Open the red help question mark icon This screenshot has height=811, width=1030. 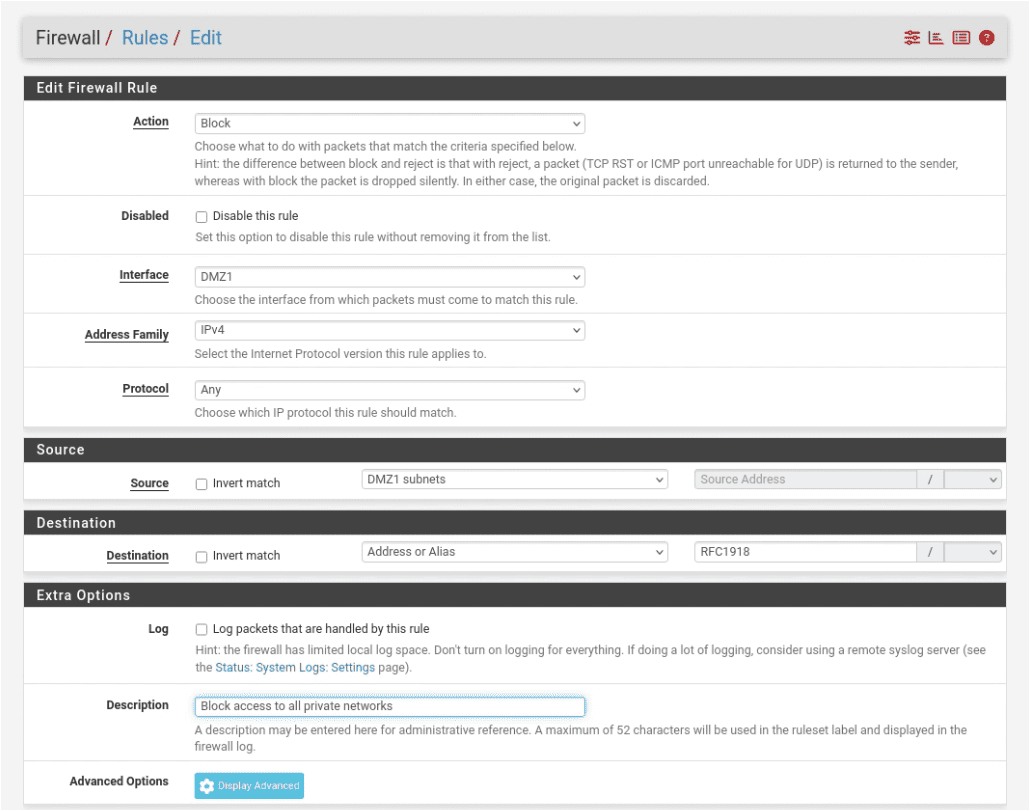tap(986, 37)
